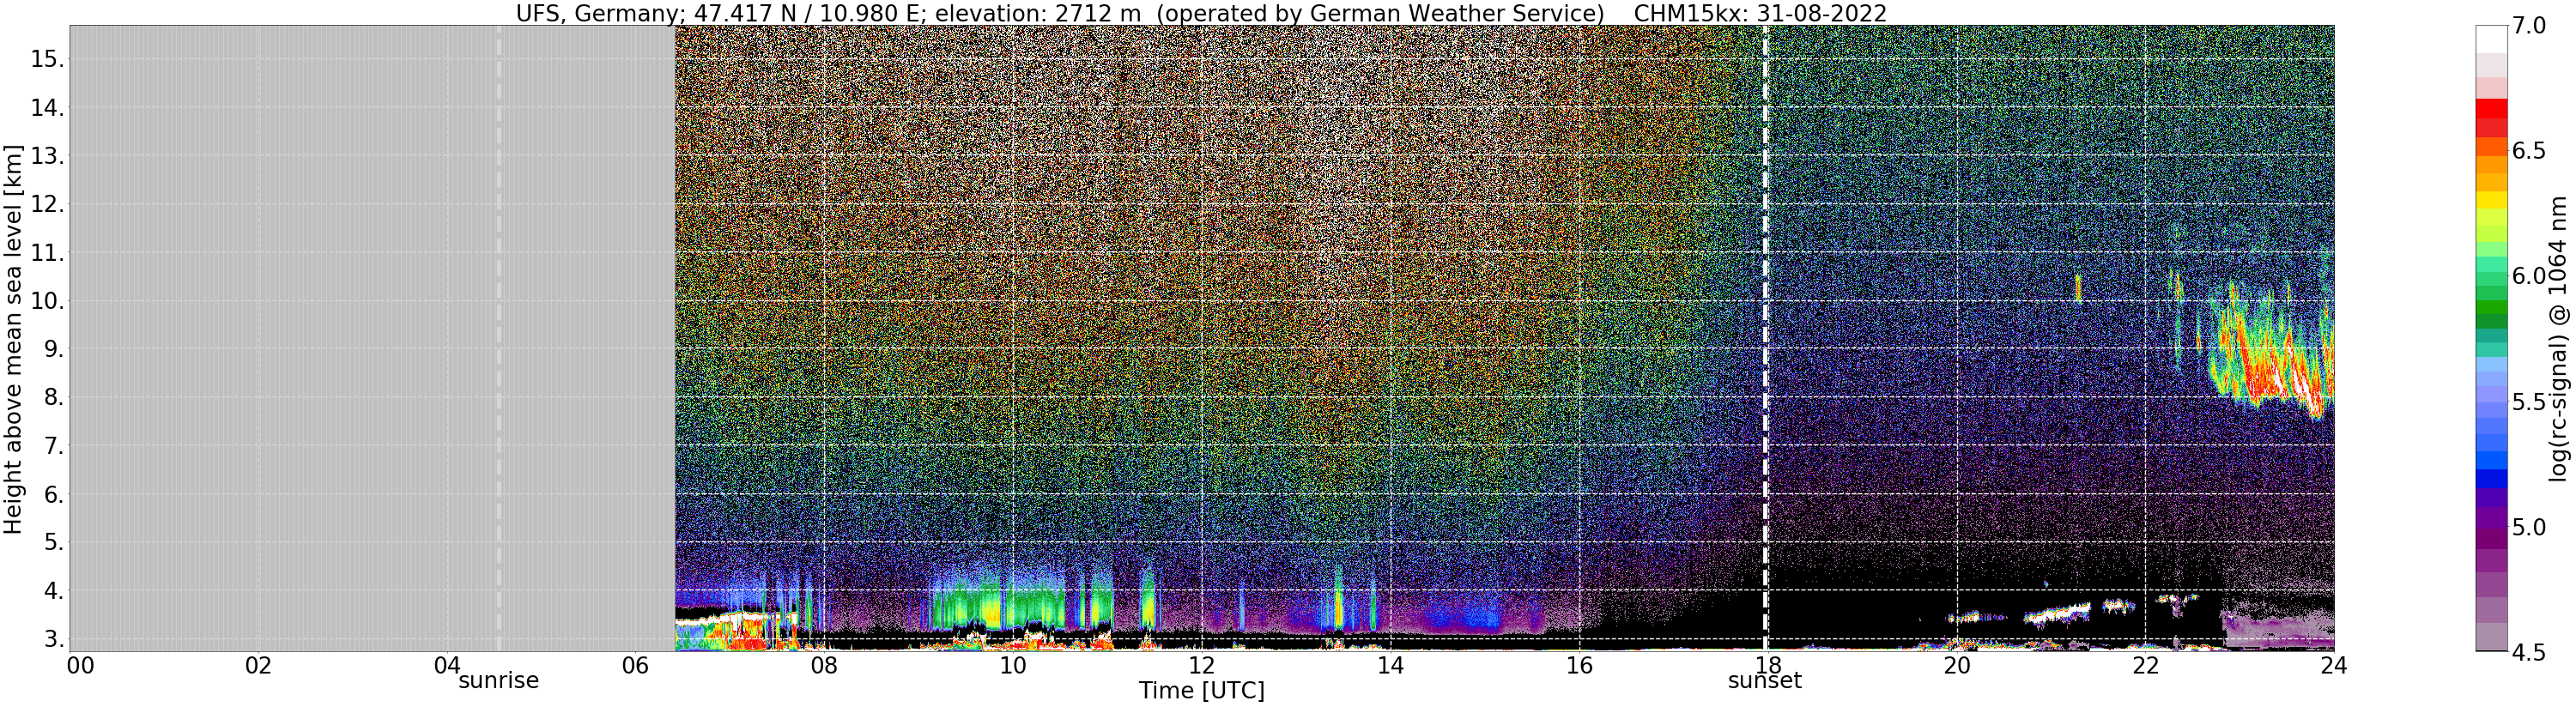Click the 'Height above mean sea level [km]' label
The image size is (2576, 707).
point(13,339)
